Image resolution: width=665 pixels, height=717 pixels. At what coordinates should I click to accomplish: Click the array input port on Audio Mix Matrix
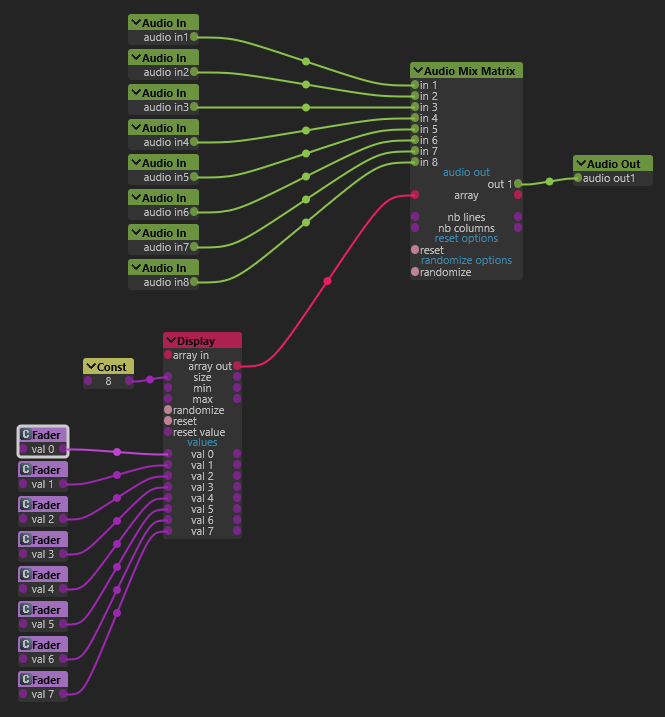coord(415,195)
